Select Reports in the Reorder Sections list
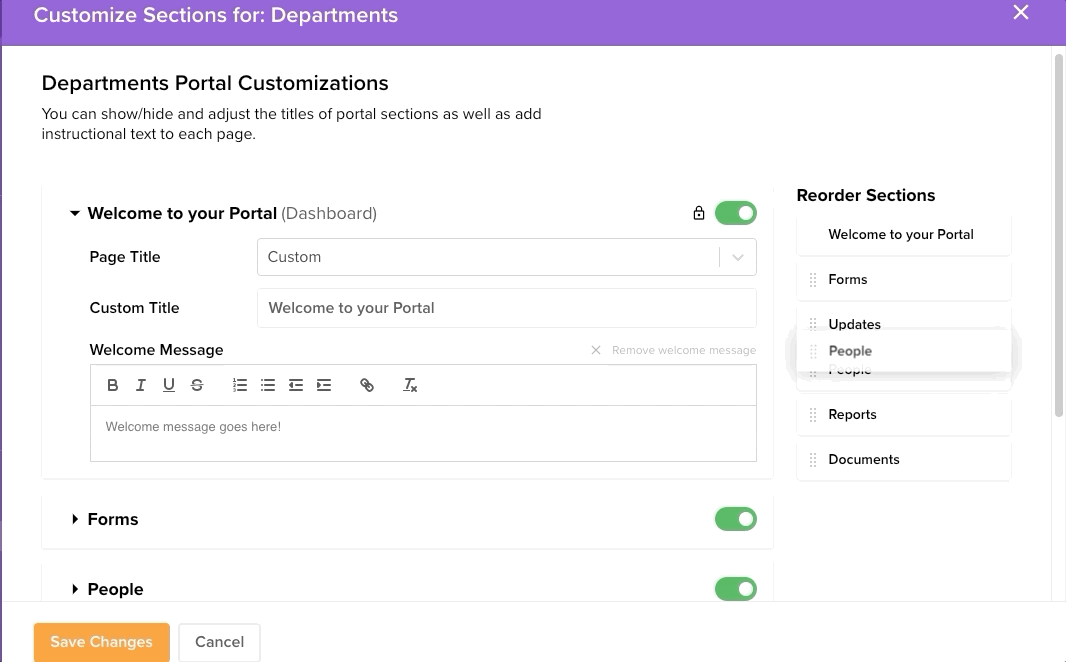 click(852, 415)
